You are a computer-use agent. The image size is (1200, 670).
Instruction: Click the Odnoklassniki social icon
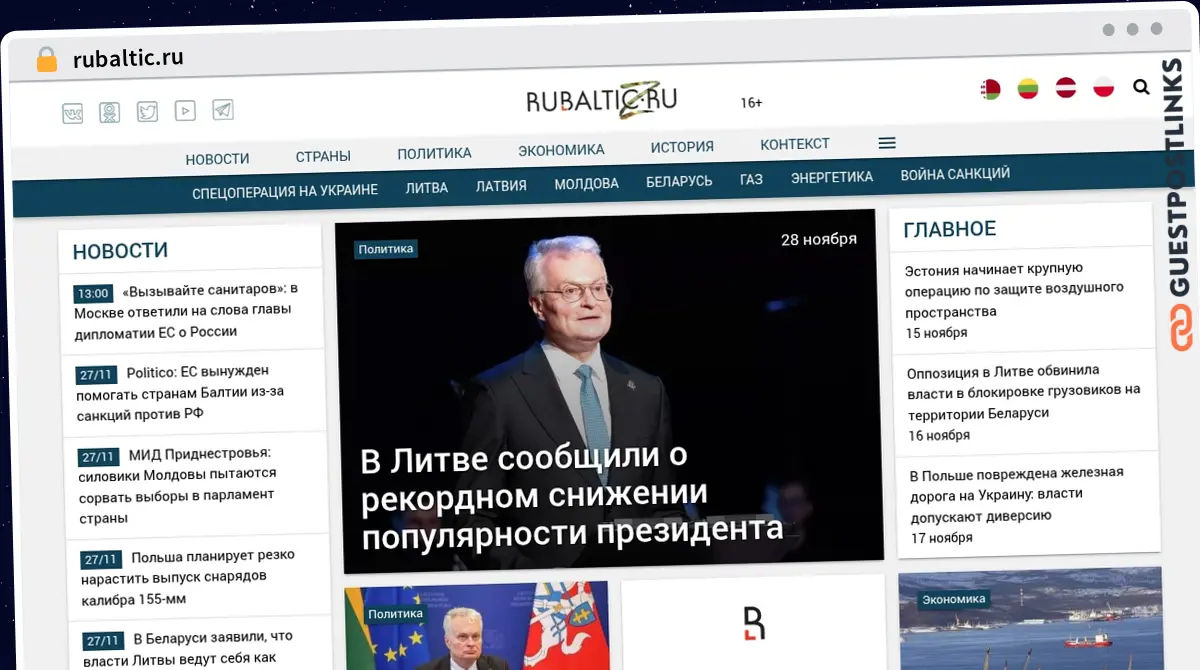[110, 112]
